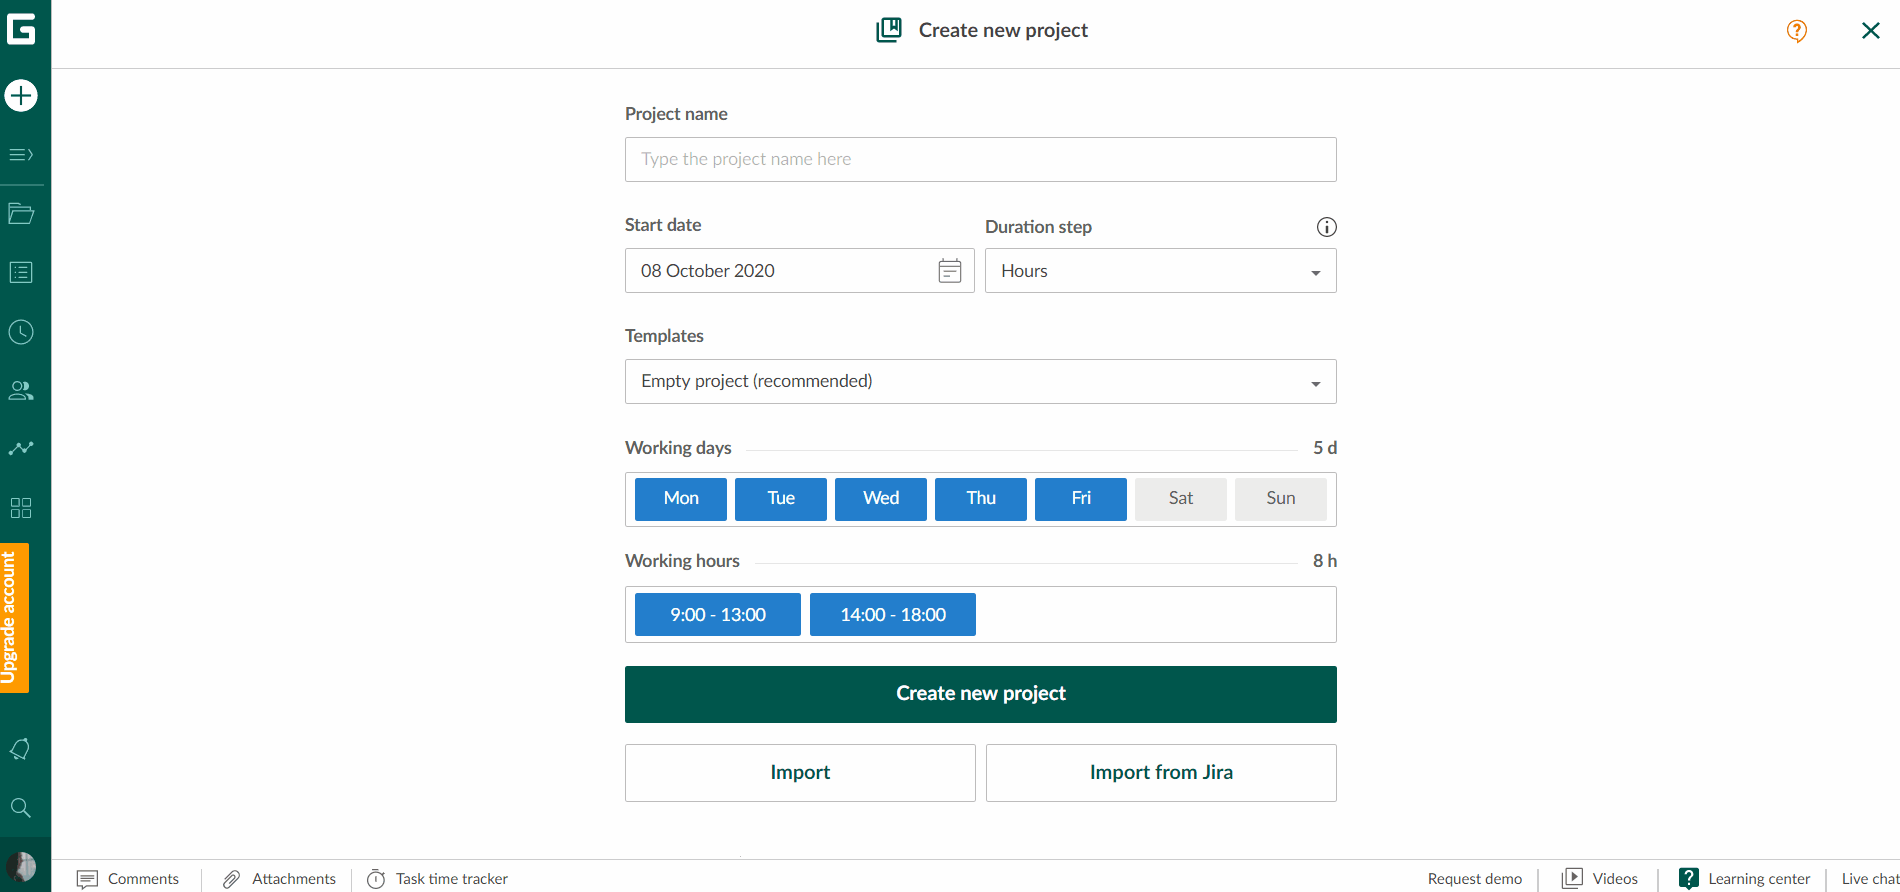Expand the sidebar menu icon
1900x892 pixels.
point(21,155)
